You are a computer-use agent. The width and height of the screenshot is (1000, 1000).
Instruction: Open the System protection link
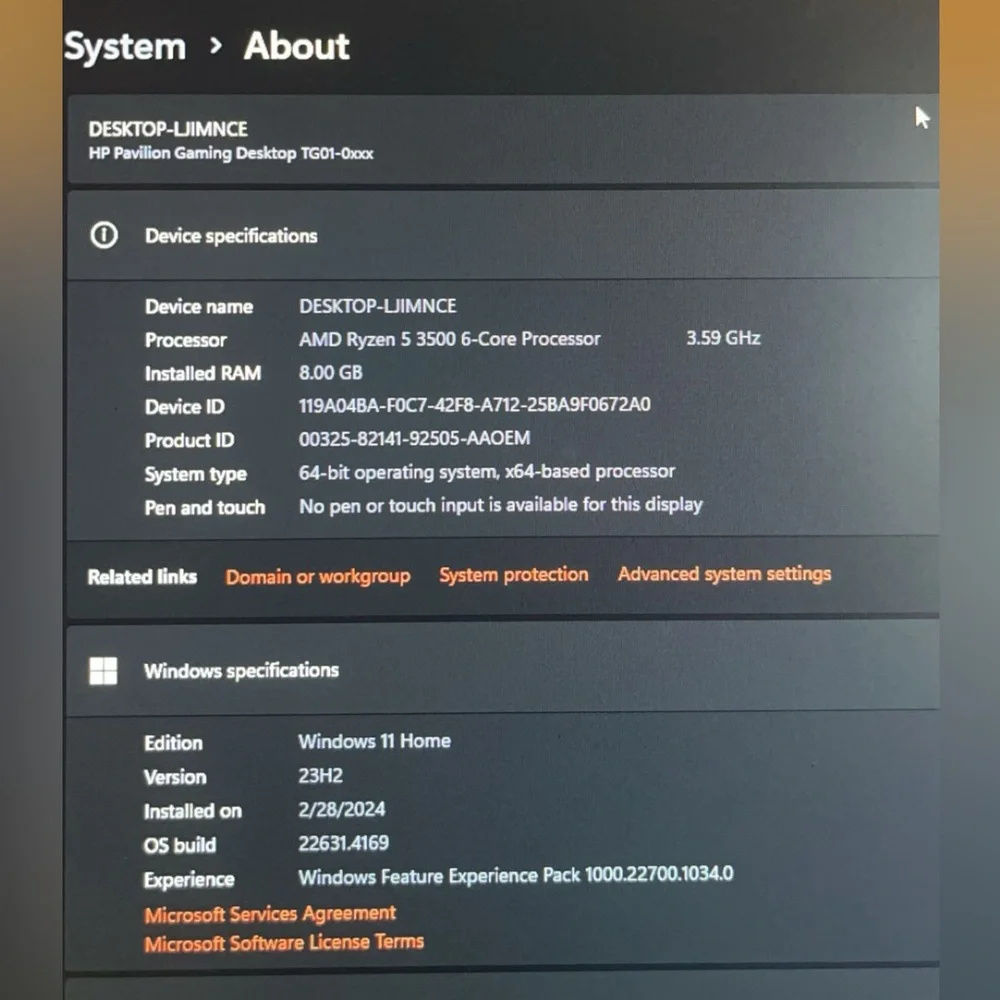pyautogui.click(x=513, y=575)
